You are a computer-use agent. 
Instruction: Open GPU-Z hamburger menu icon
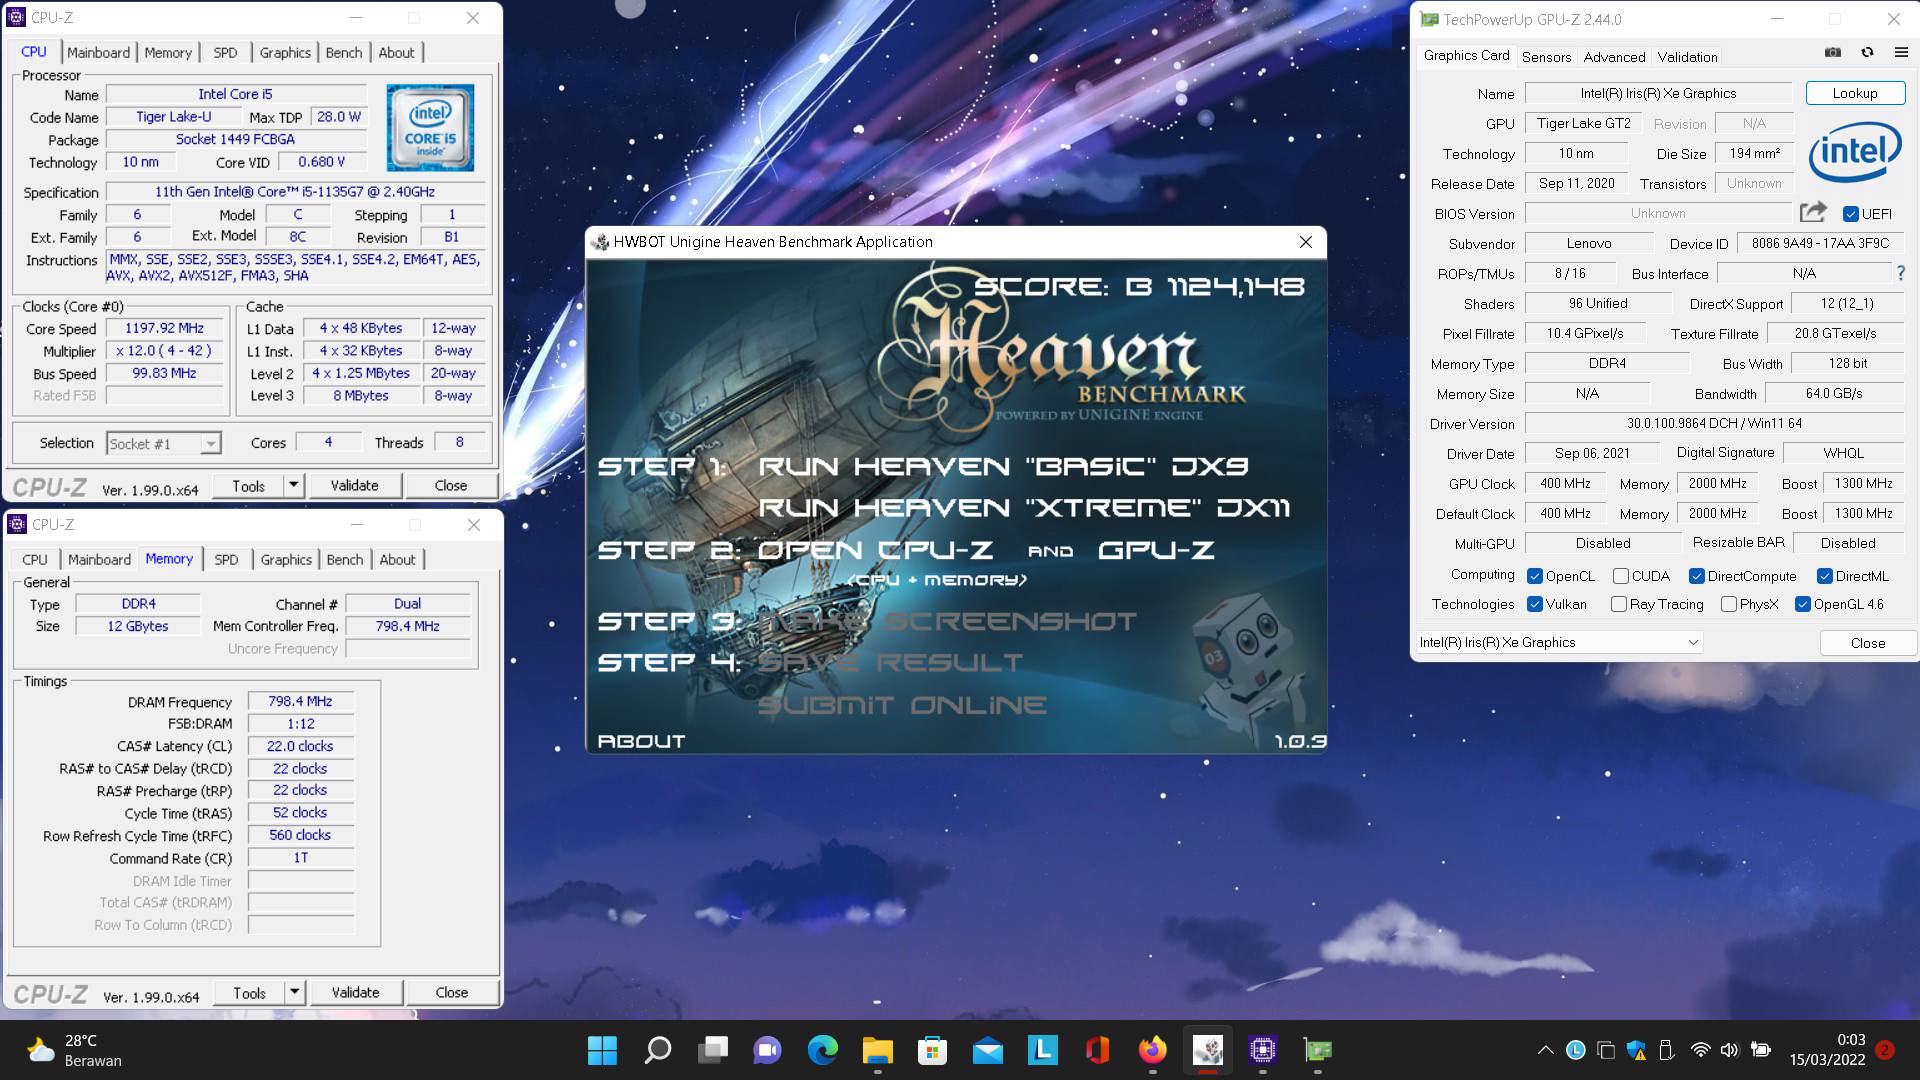[x=1901, y=53]
